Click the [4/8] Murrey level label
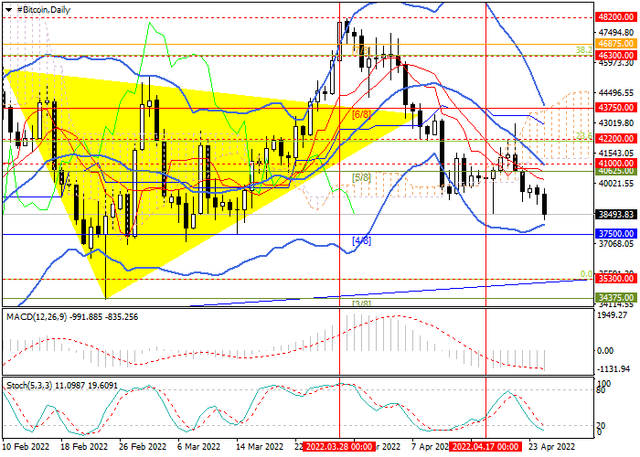This screenshot has height=457, width=640. [362, 240]
